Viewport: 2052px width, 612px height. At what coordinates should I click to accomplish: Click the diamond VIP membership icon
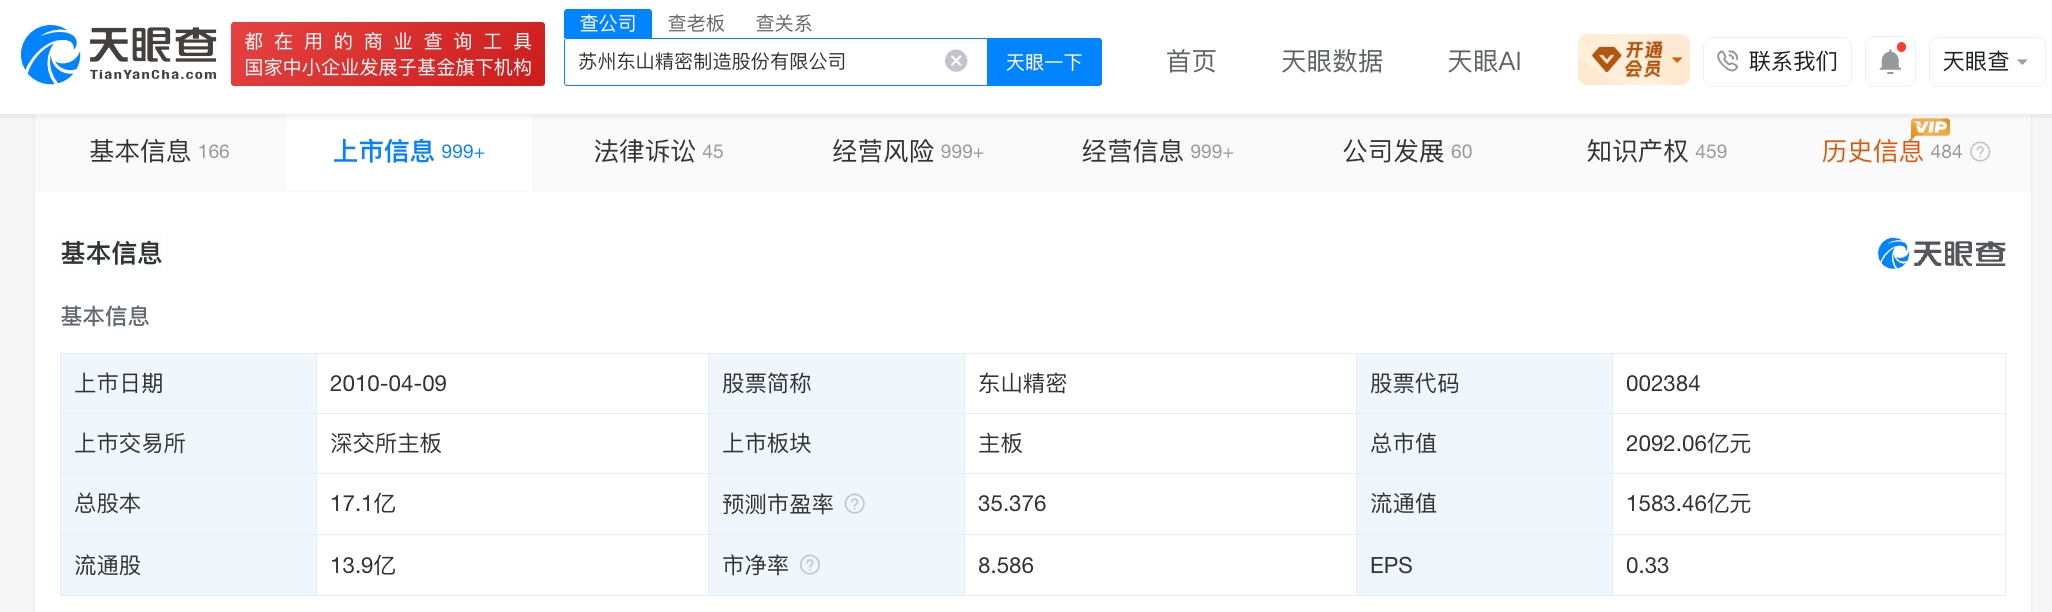[x=1606, y=60]
